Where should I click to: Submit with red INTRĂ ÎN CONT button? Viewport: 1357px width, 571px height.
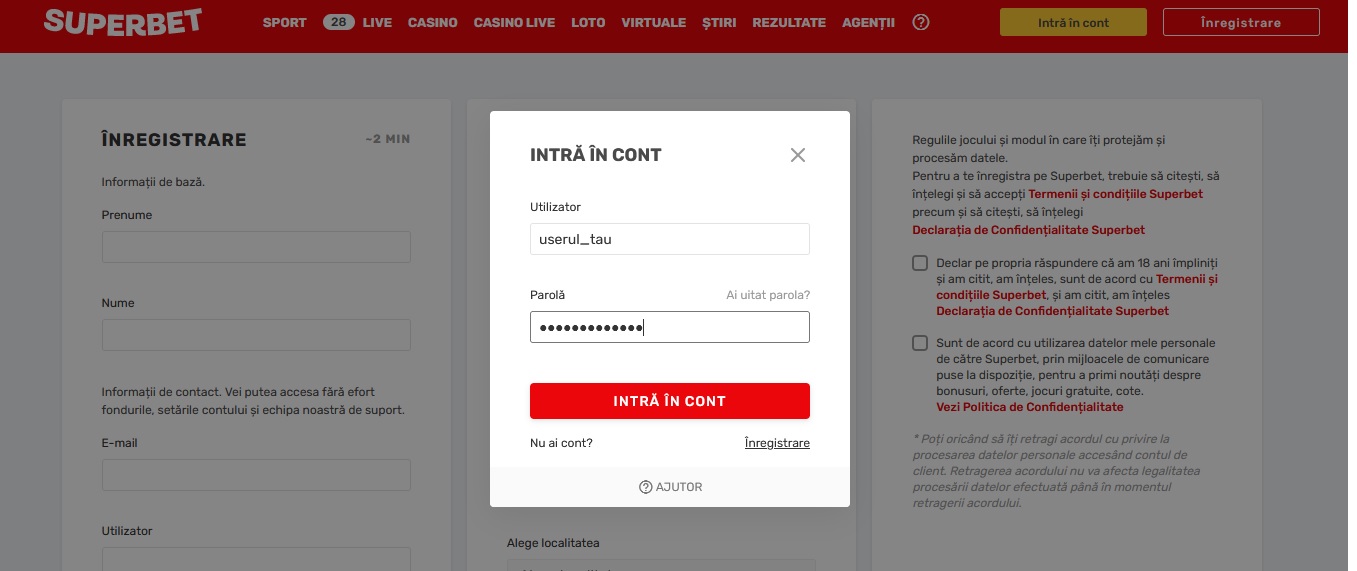(x=670, y=401)
